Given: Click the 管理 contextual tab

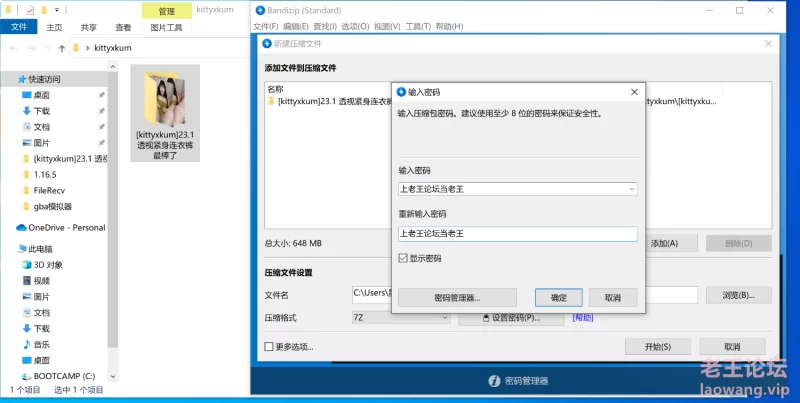Looking at the screenshot, I should [166, 11].
